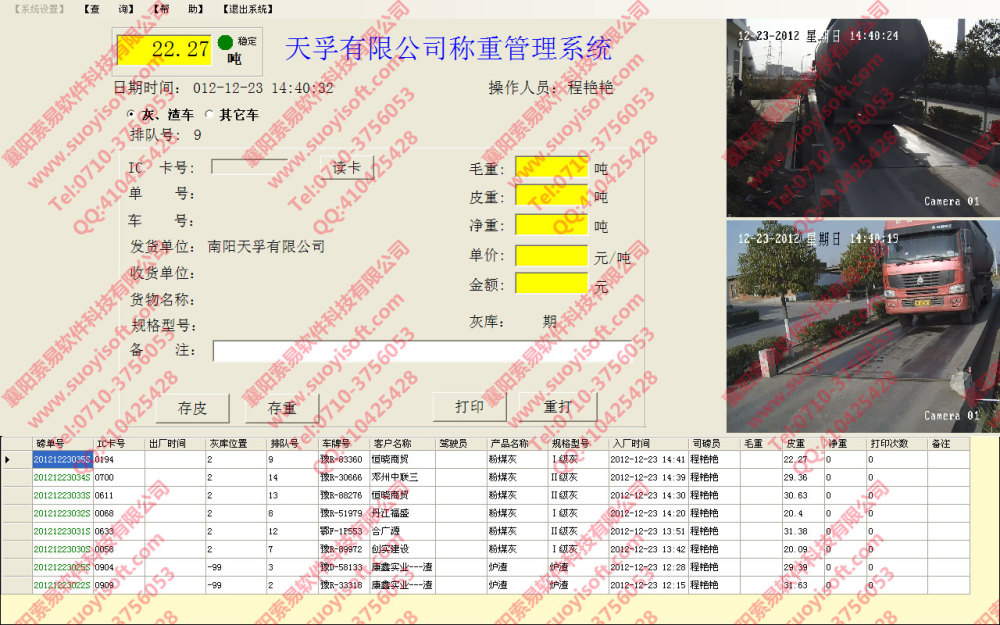Click license plate 豫R-30666 cell

[343, 477]
